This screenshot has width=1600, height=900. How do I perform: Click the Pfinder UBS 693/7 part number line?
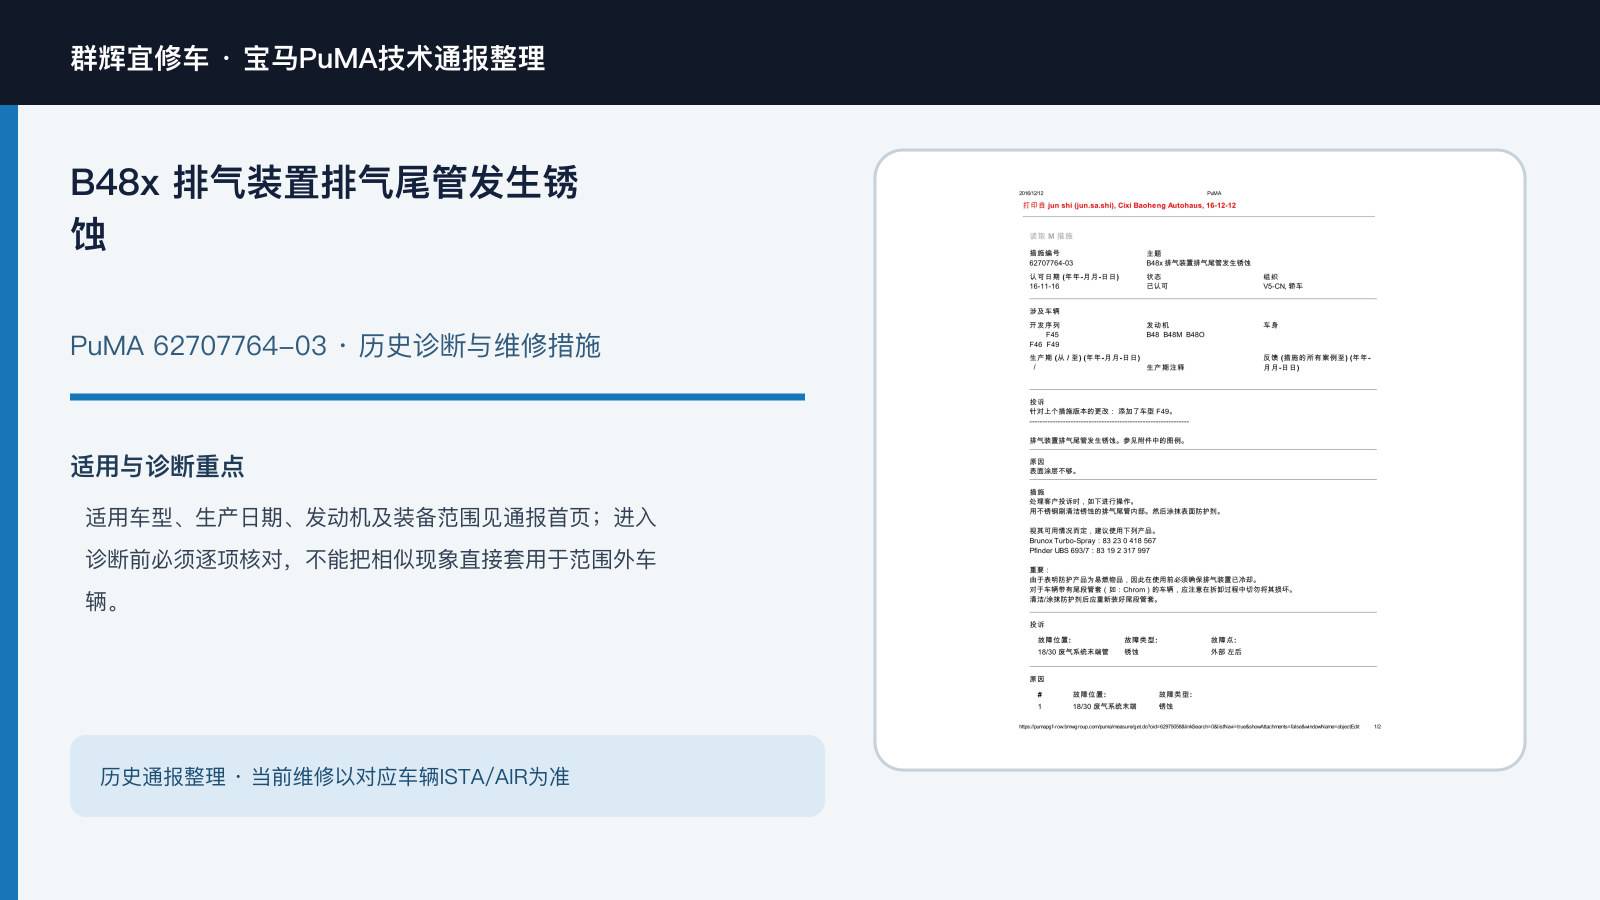[x=1089, y=551]
